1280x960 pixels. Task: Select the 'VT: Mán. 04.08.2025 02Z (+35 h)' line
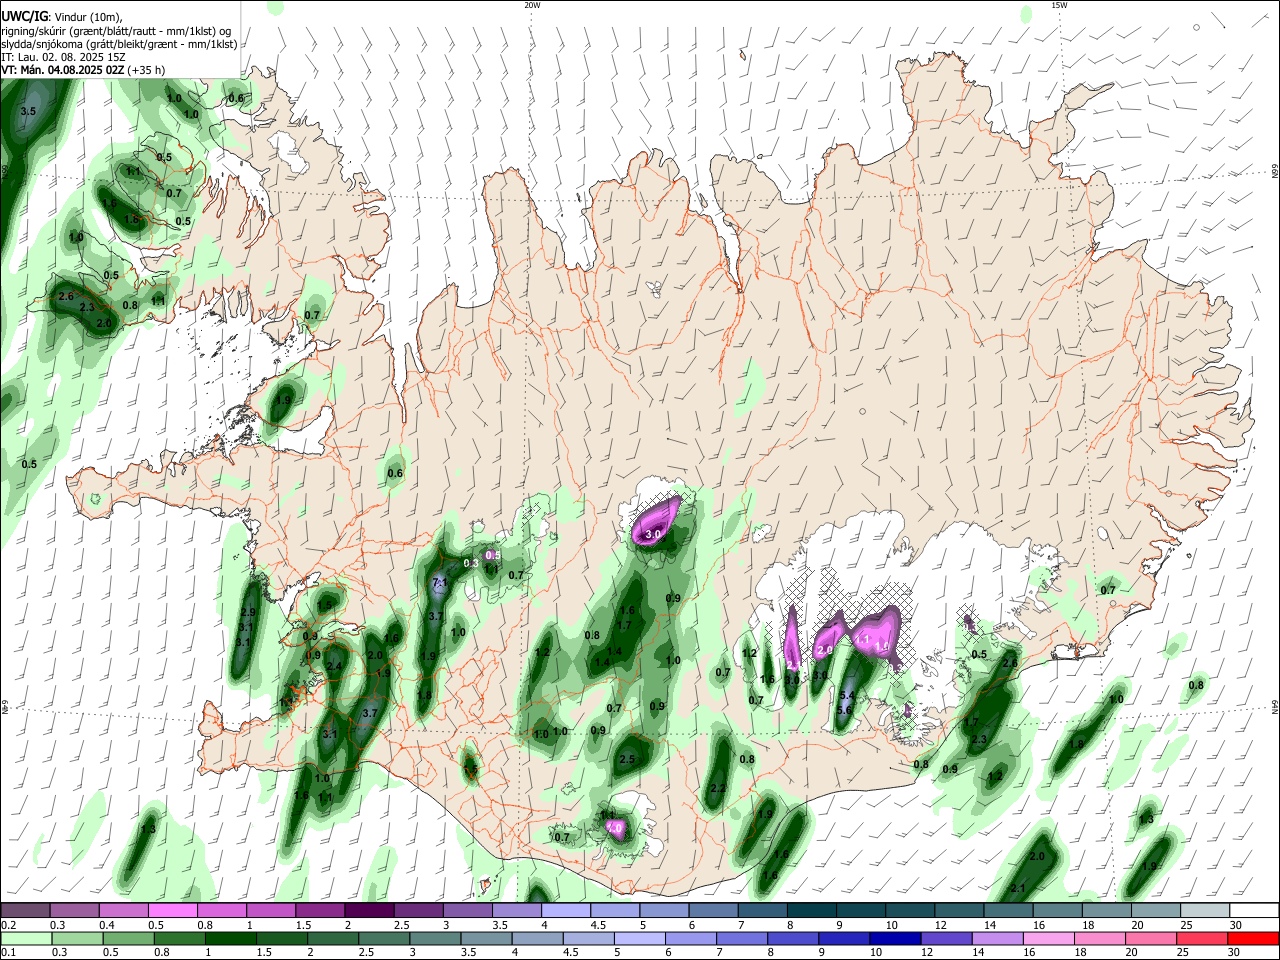pyautogui.click(x=83, y=70)
